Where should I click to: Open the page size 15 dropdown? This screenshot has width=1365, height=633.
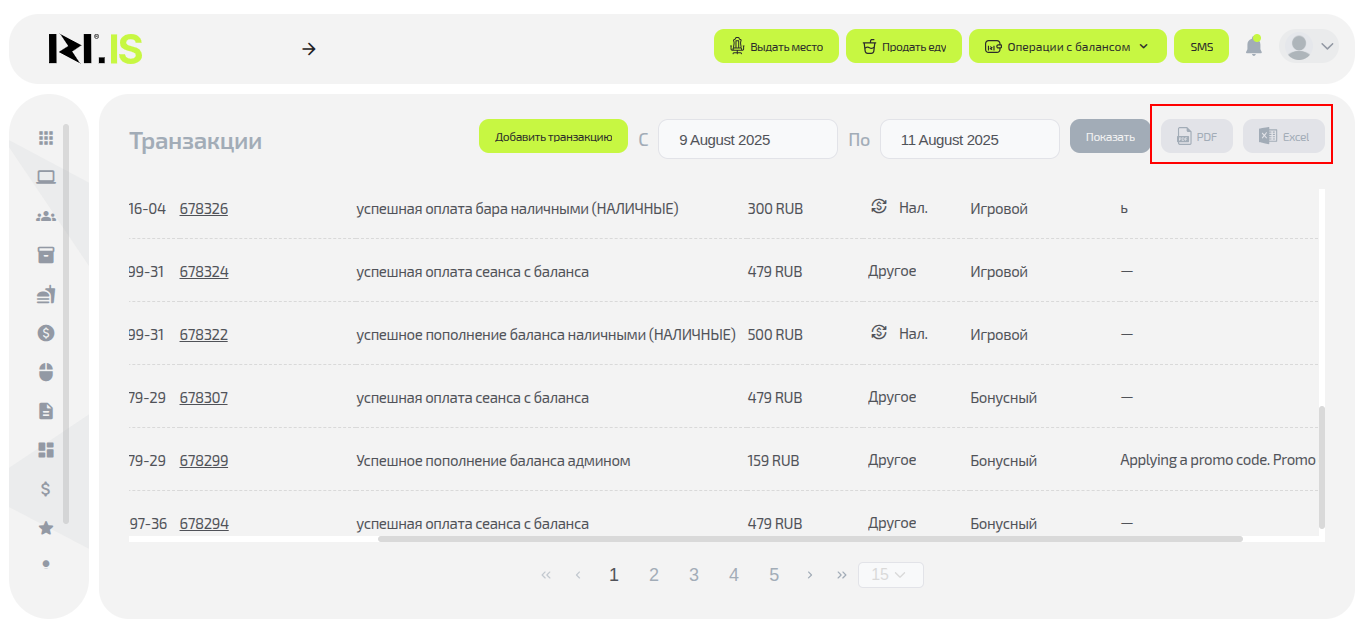[890, 575]
